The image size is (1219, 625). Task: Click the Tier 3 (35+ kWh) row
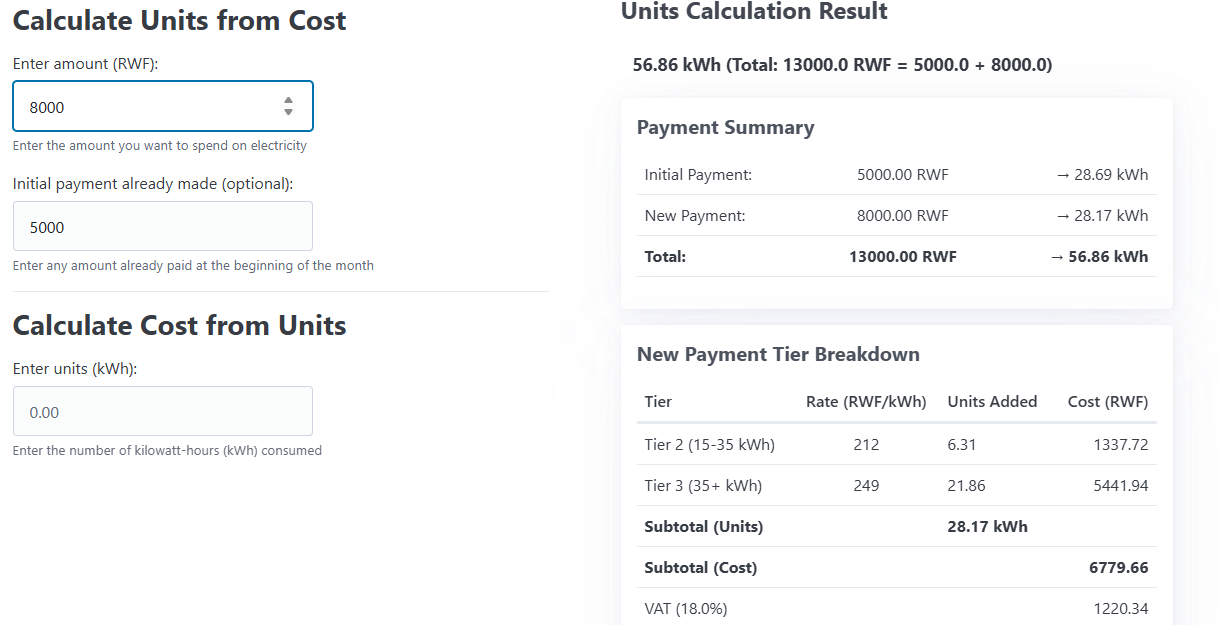[895, 484]
